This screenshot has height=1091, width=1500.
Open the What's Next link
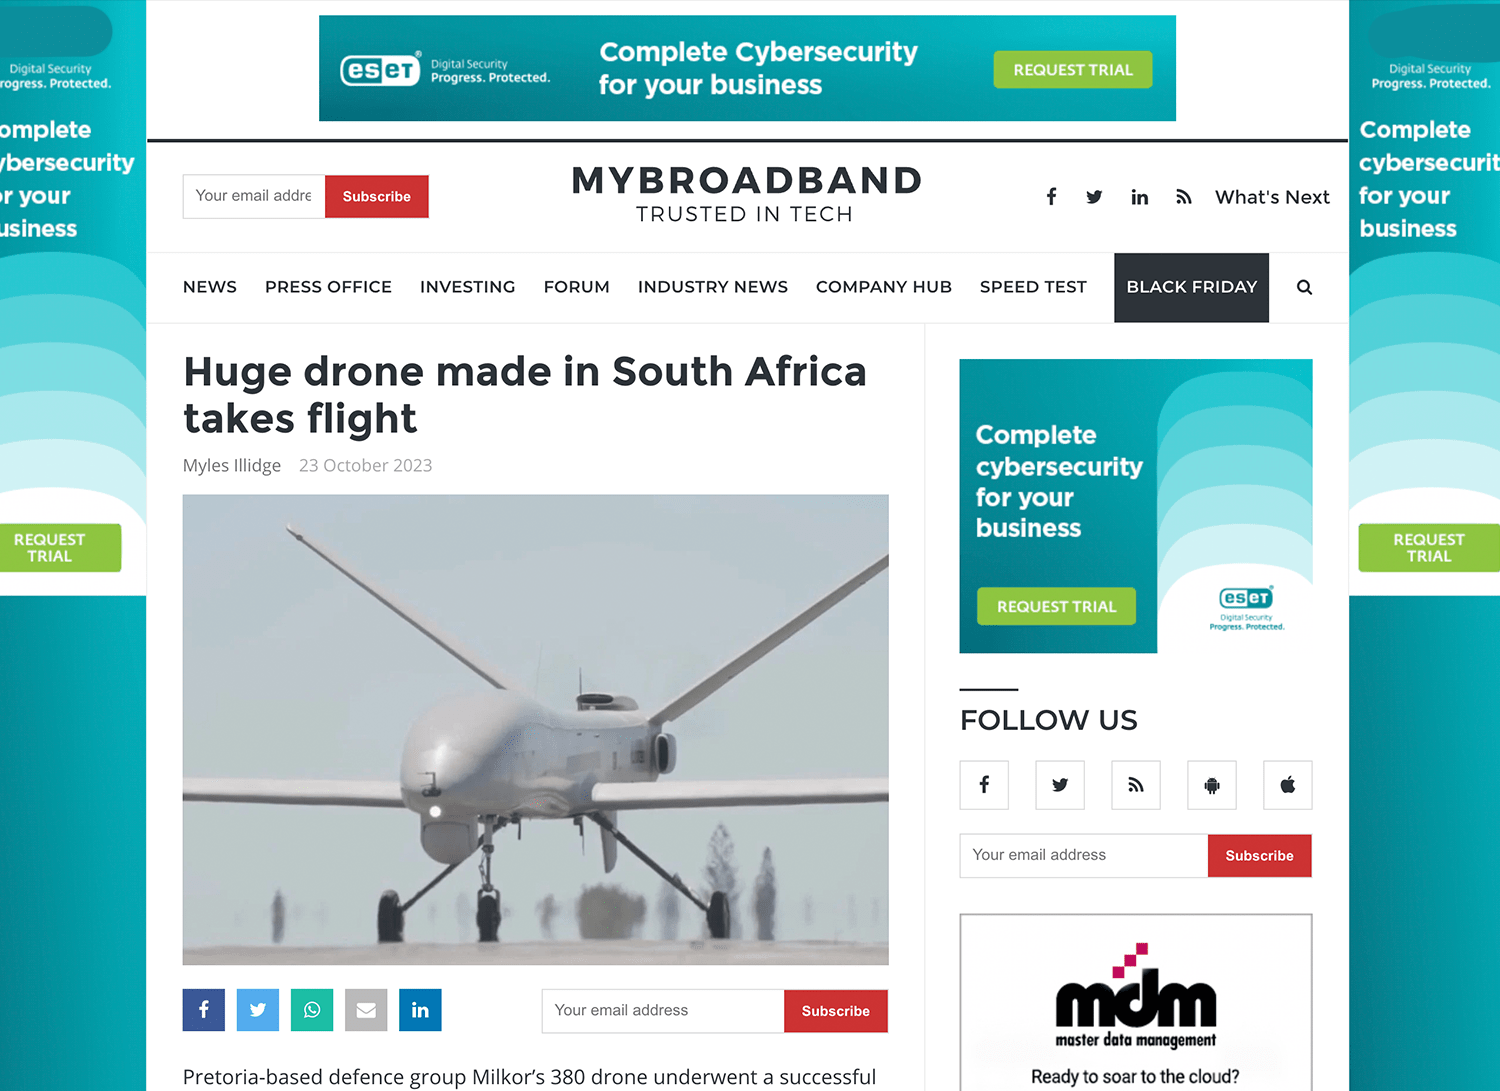(x=1272, y=197)
